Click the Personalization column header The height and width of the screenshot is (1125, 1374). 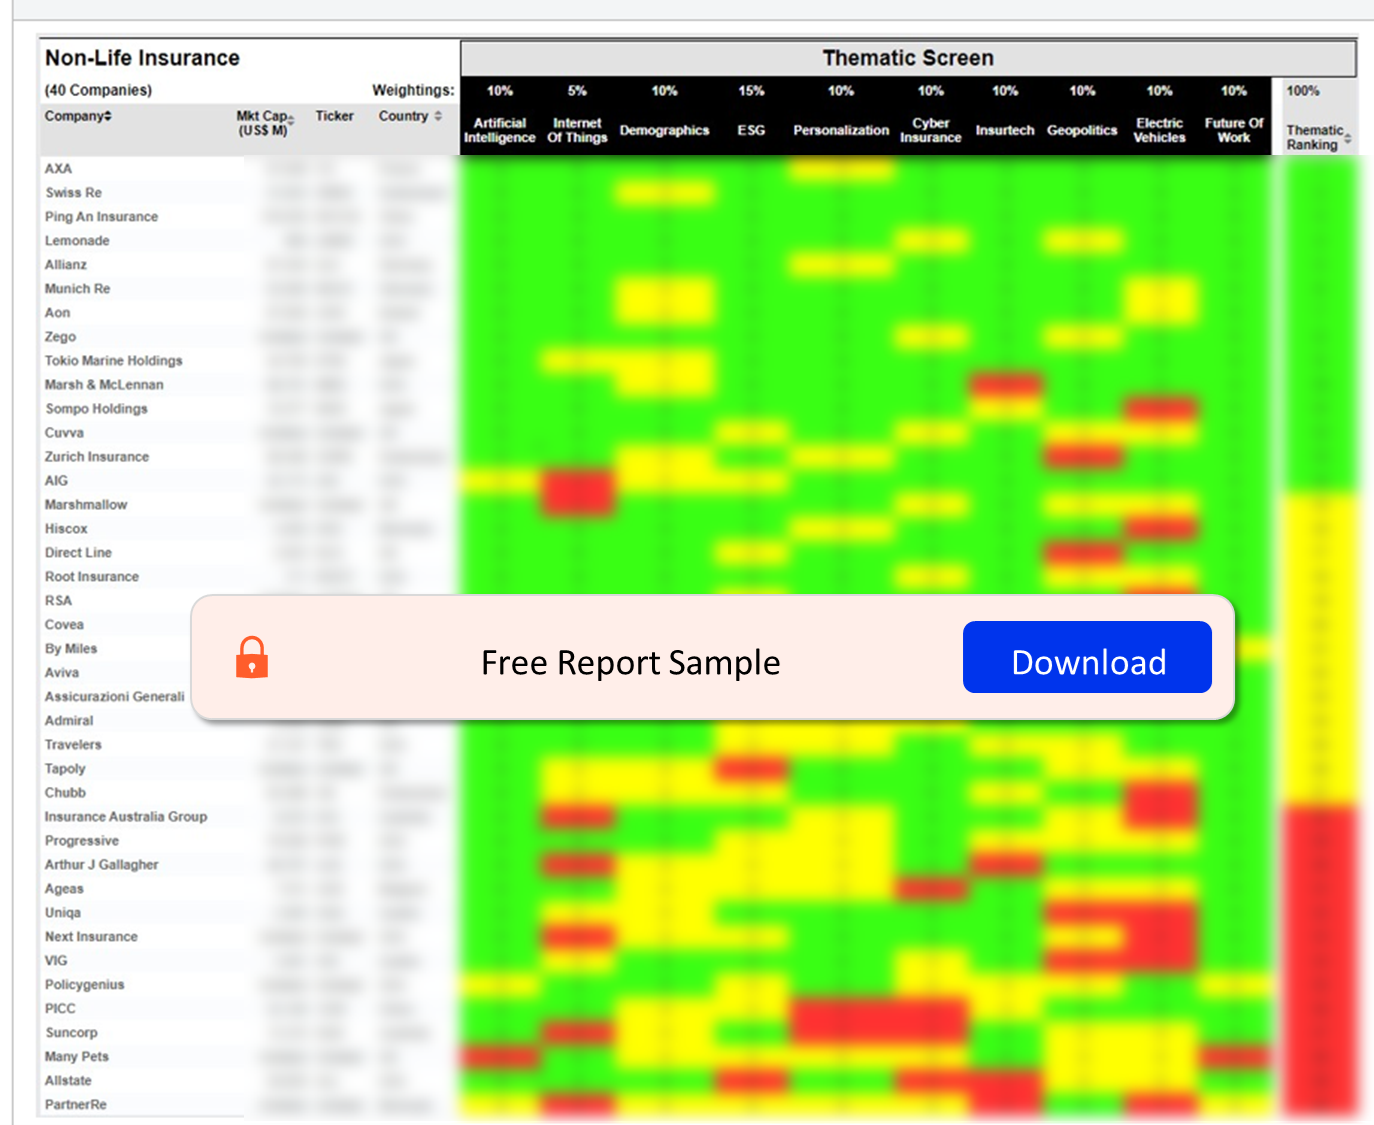tap(841, 130)
